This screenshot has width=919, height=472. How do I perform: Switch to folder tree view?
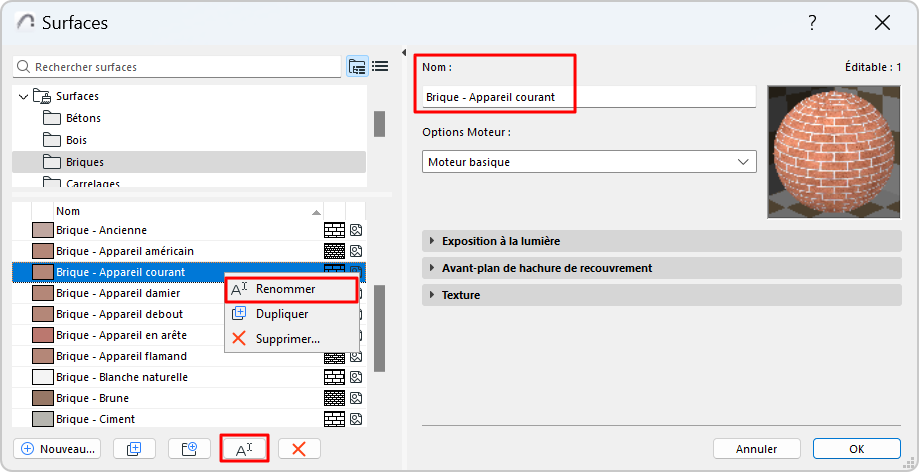[357, 67]
